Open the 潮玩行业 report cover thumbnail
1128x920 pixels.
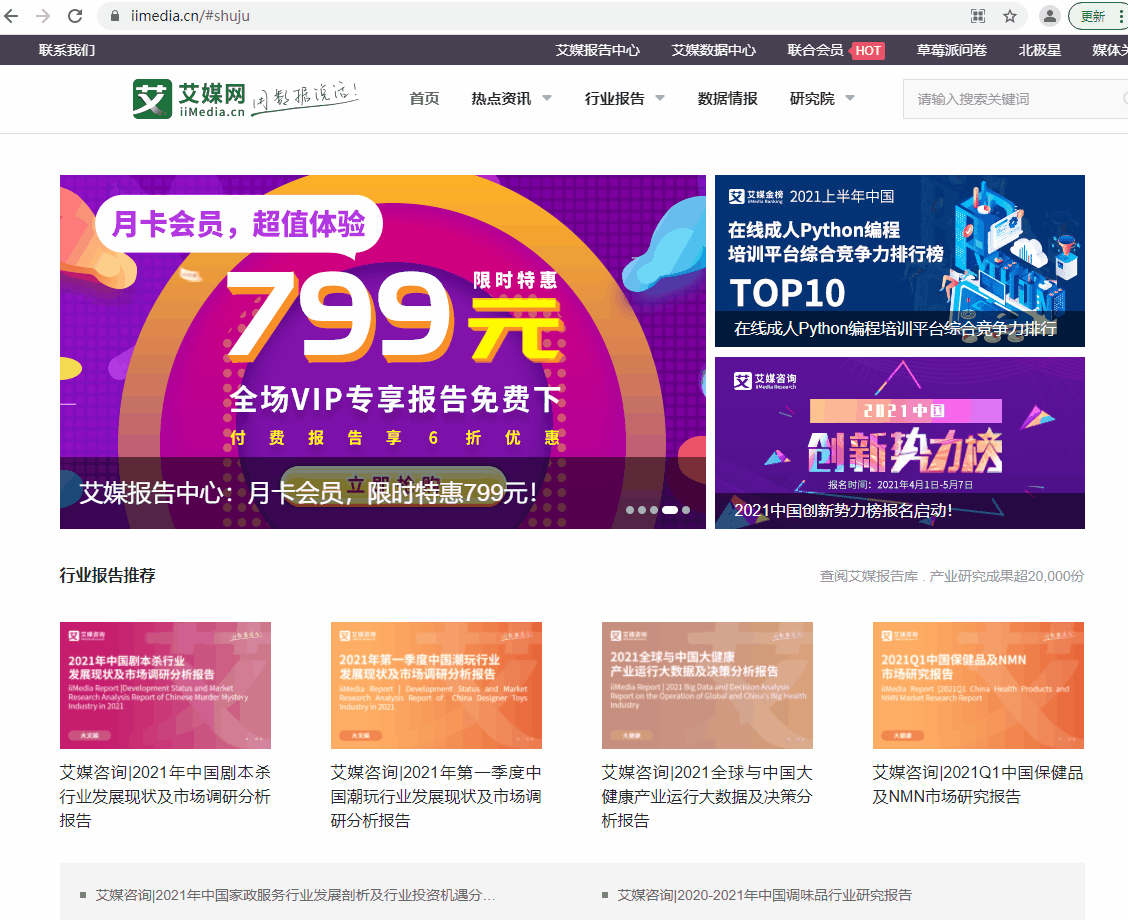[x=436, y=686]
